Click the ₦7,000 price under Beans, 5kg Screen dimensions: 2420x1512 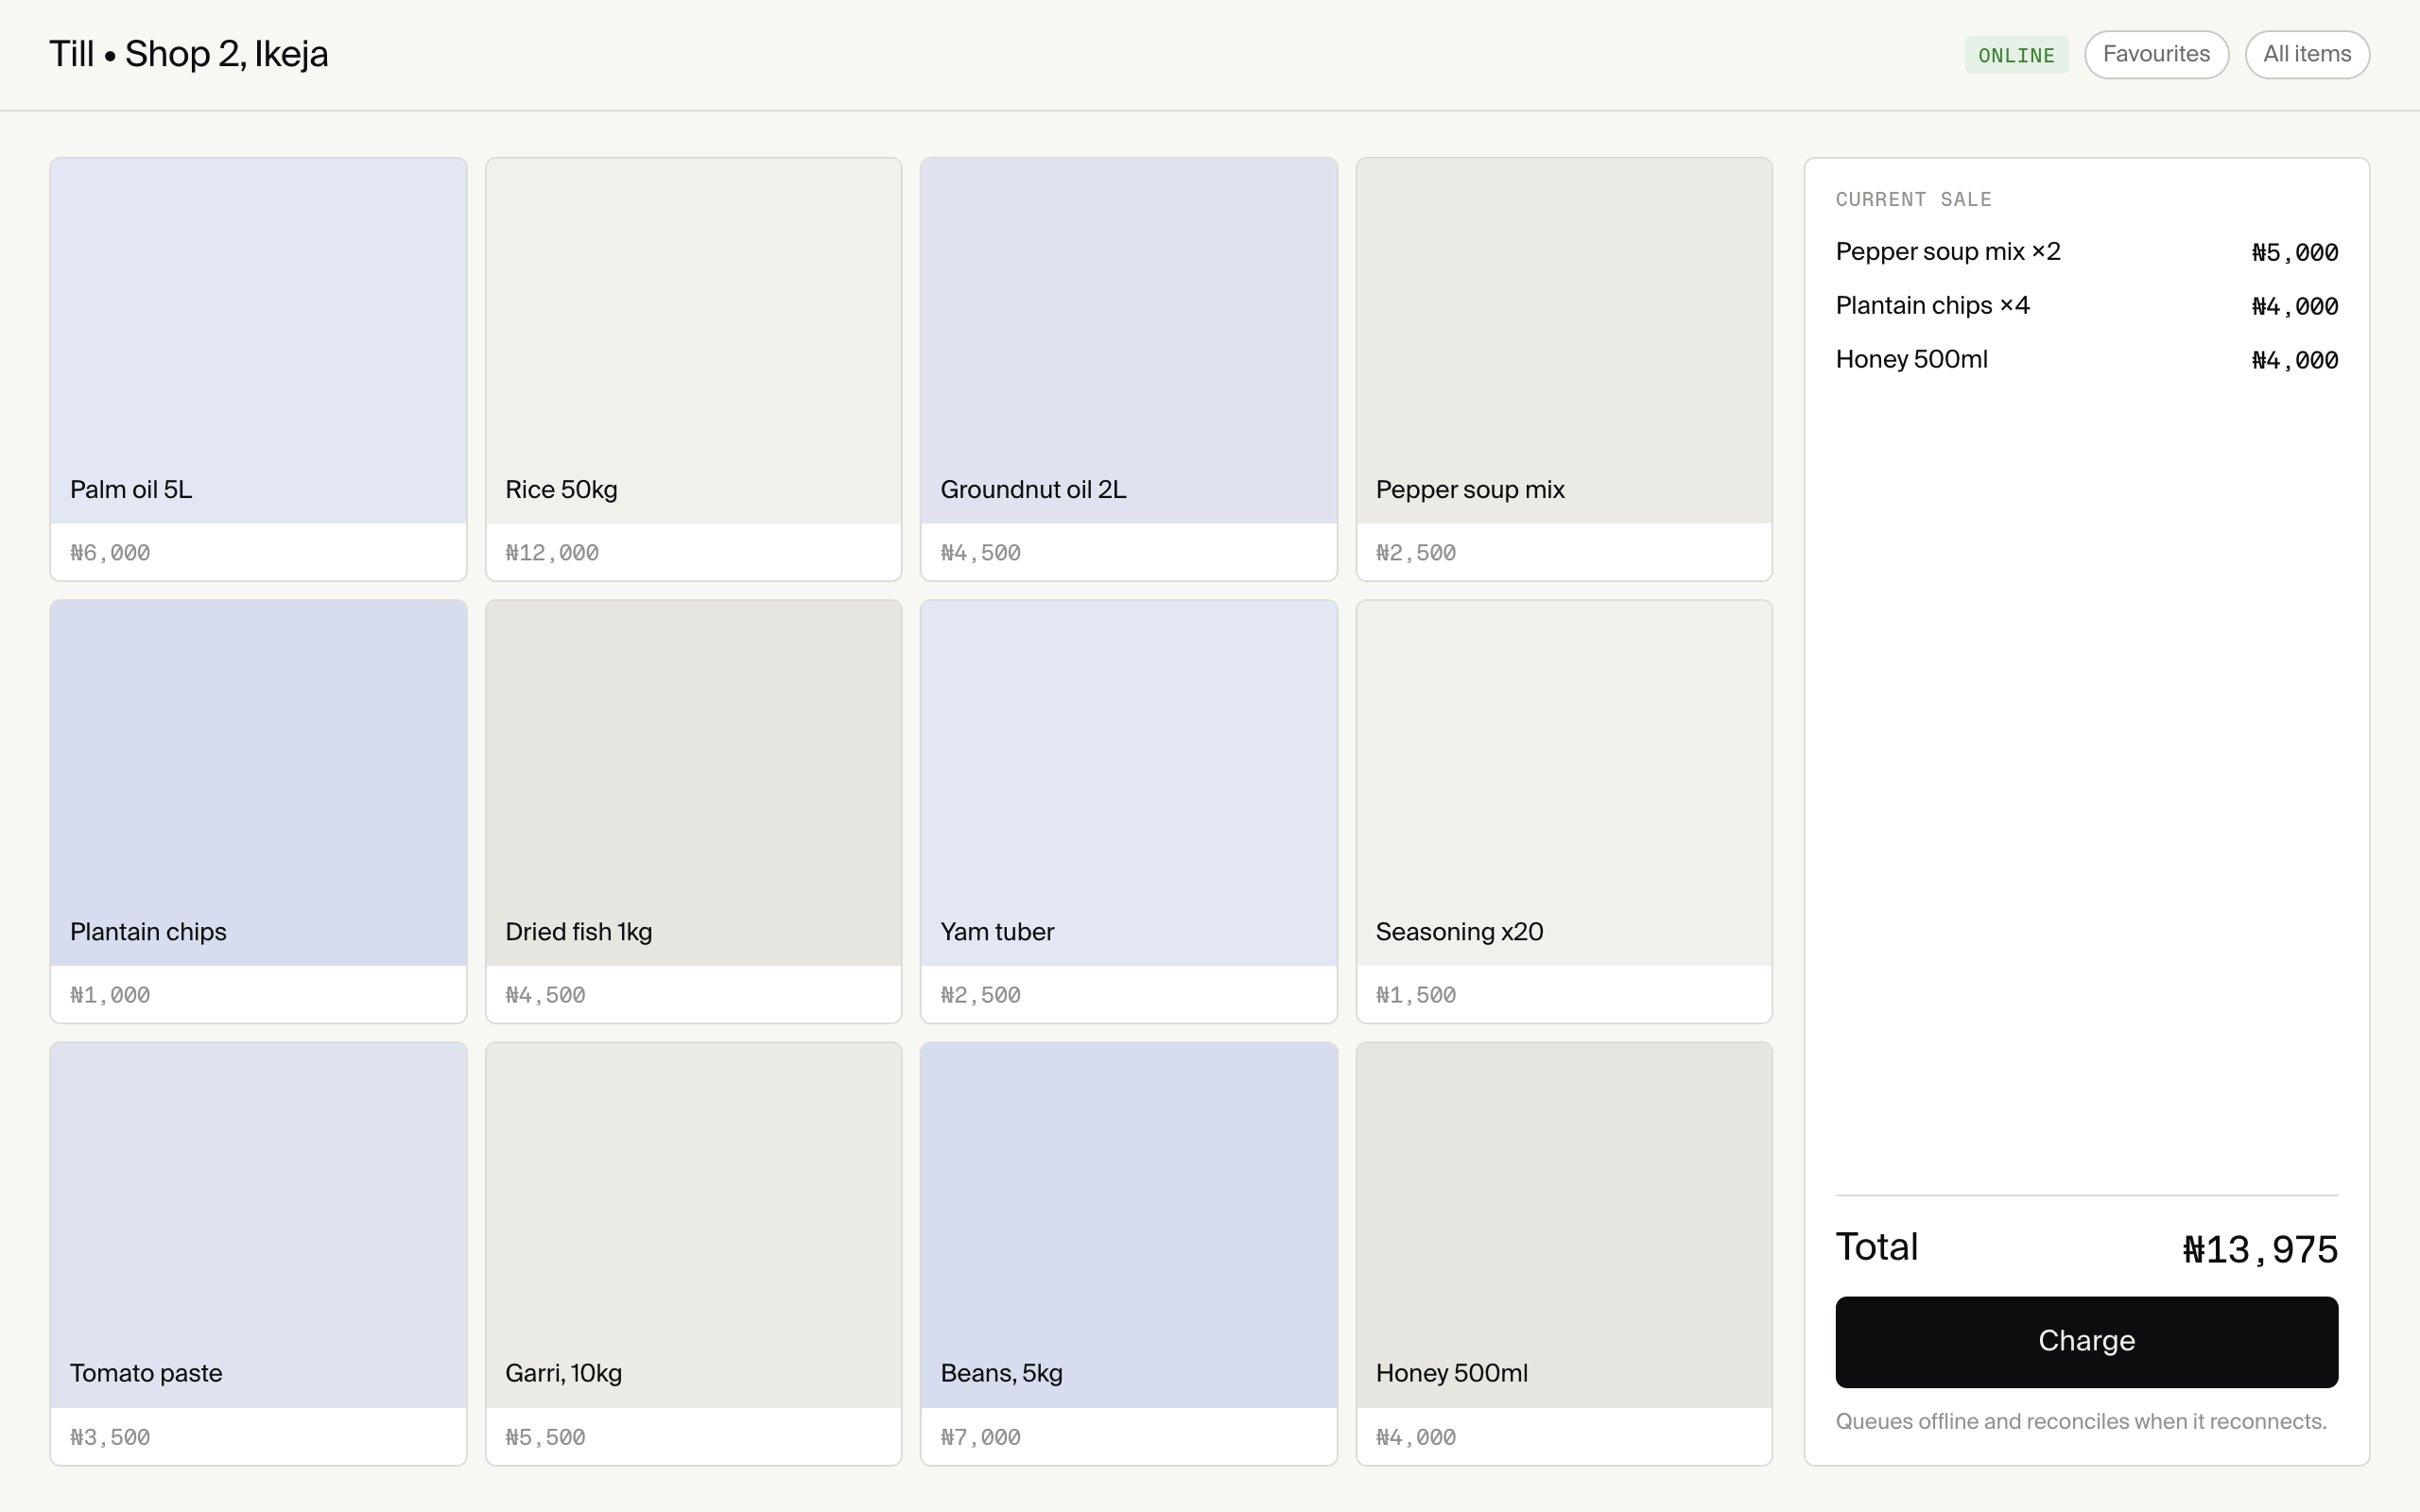(x=980, y=1437)
